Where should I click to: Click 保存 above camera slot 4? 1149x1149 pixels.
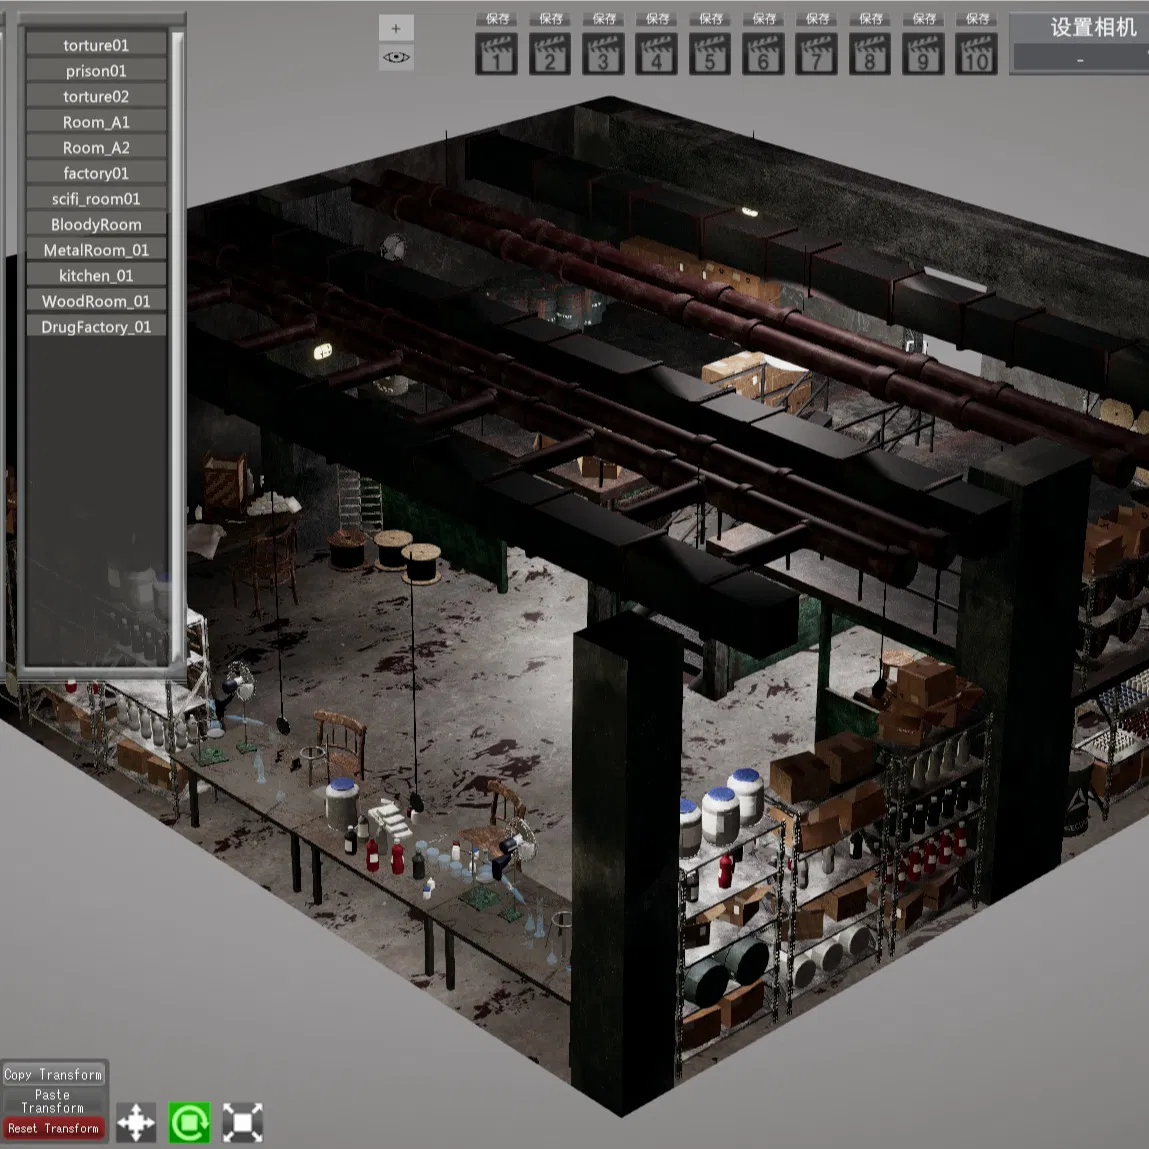coord(657,19)
